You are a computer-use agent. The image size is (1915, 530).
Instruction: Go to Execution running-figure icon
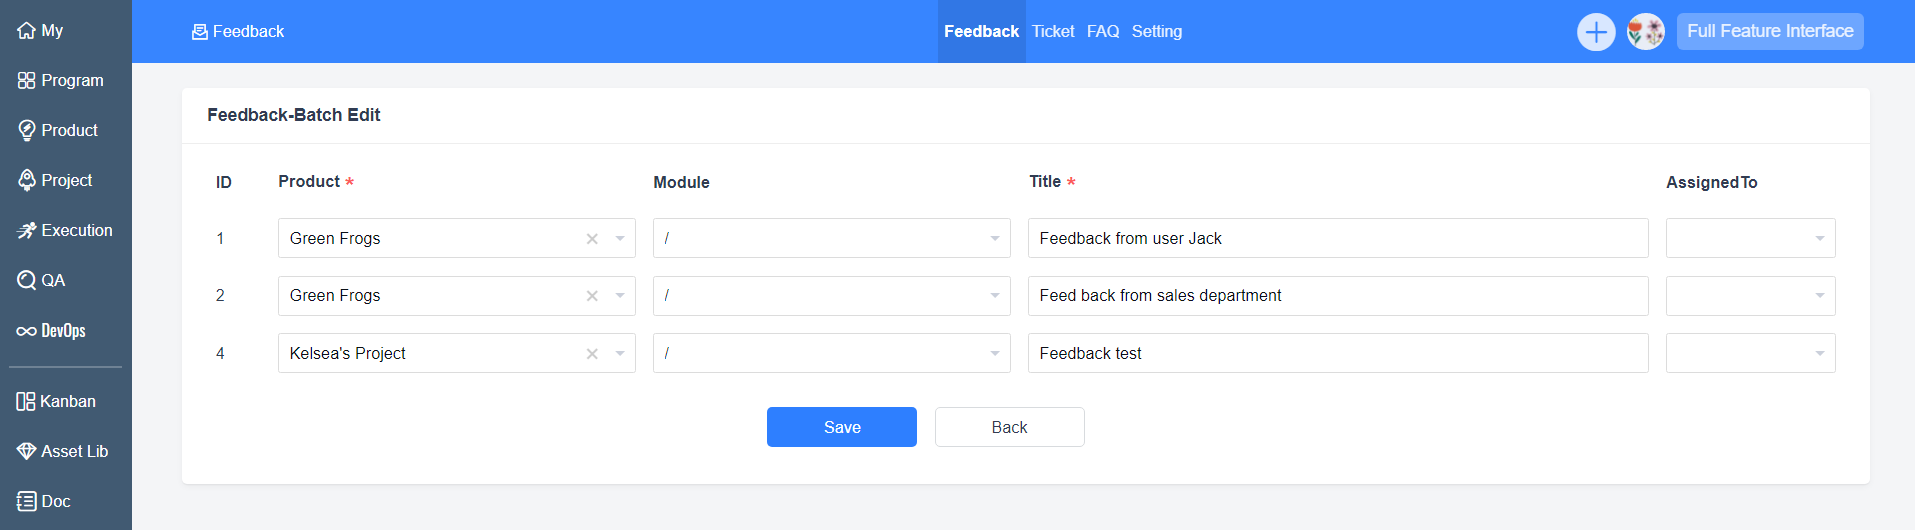click(x=26, y=231)
